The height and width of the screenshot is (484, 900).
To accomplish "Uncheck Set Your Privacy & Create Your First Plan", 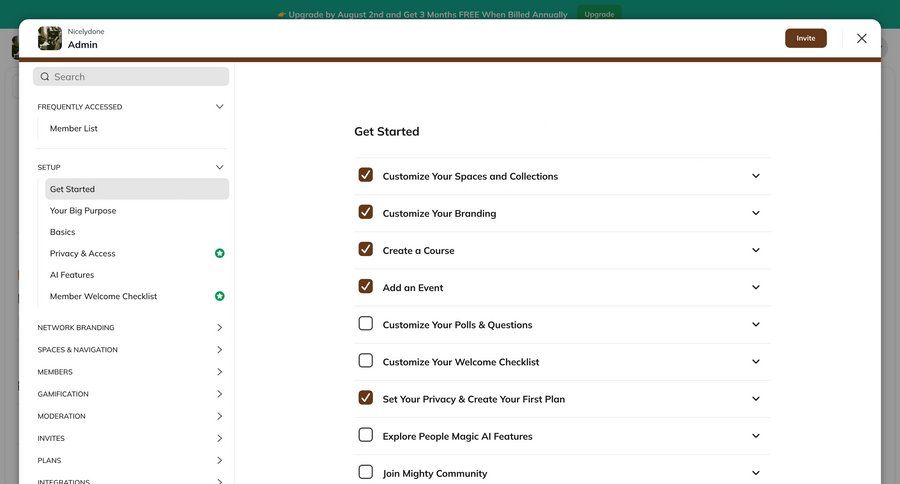I will (366, 397).
